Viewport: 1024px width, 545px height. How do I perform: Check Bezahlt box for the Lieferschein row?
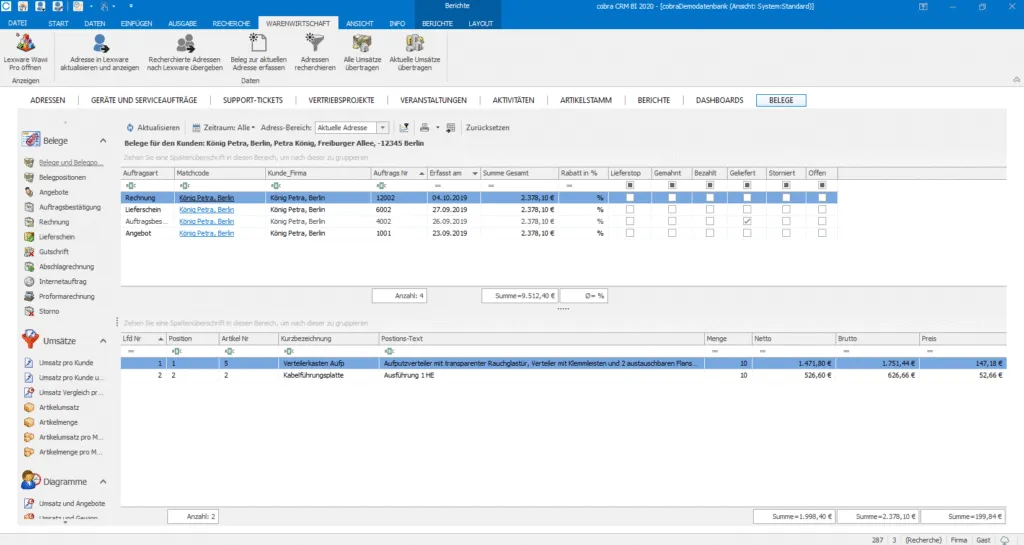[709, 210]
